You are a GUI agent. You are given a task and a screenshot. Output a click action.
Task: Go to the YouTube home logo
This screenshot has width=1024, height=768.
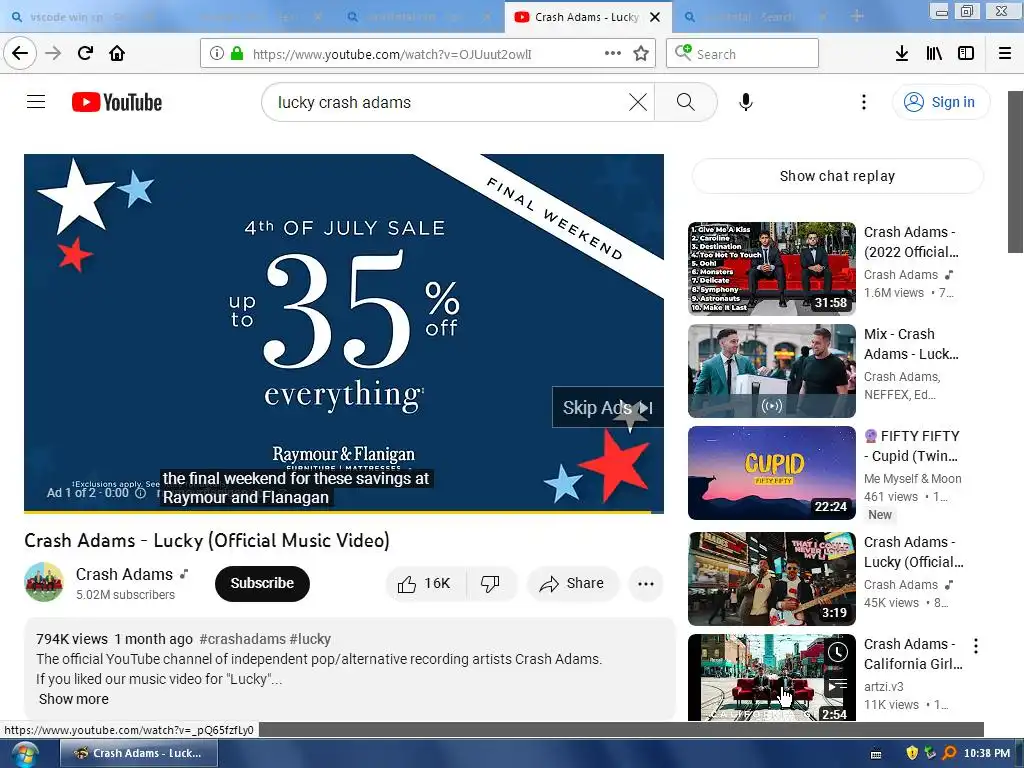click(x=117, y=102)
